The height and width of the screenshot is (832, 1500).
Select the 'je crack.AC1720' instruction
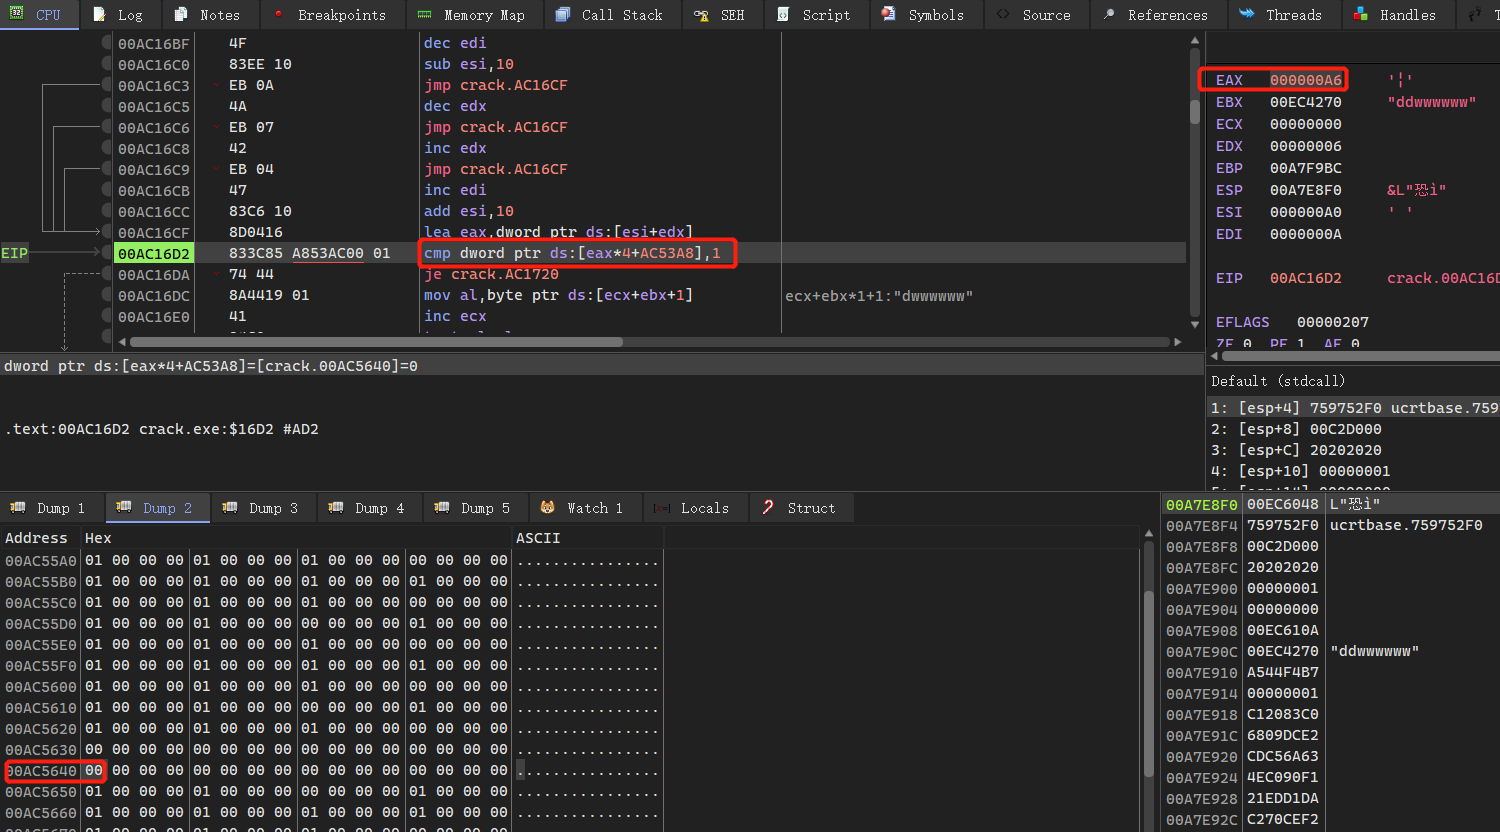(x=491, y=274)
